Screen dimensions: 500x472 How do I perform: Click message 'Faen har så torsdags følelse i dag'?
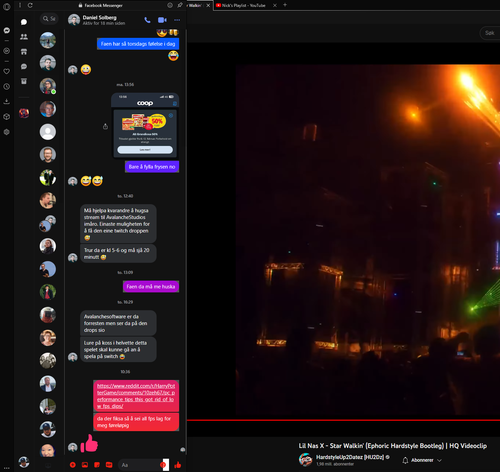click(x=138, y=44)
